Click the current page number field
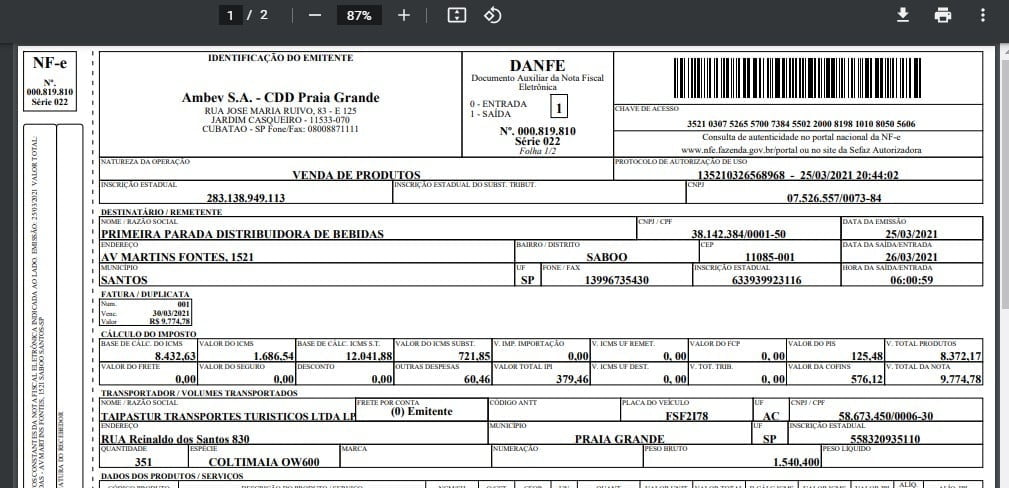The height and width of the screenshot is (488, 1009). point(231,15)
